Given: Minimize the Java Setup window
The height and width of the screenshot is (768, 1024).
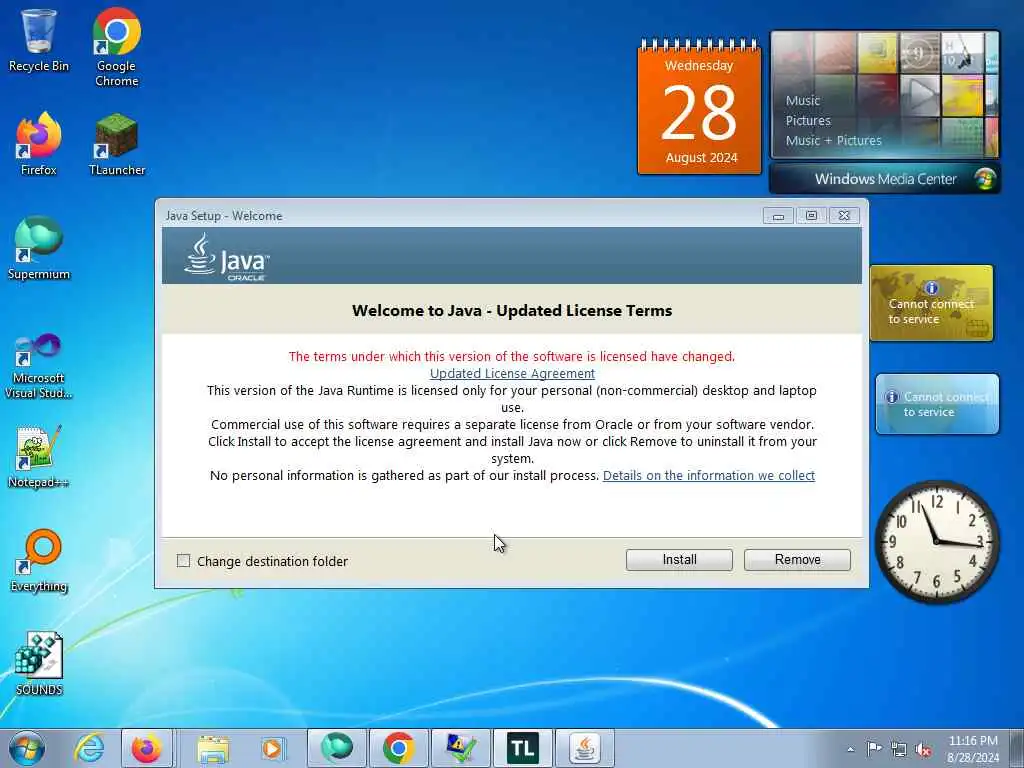Looking at the screenshot, I should coord(778,216).
